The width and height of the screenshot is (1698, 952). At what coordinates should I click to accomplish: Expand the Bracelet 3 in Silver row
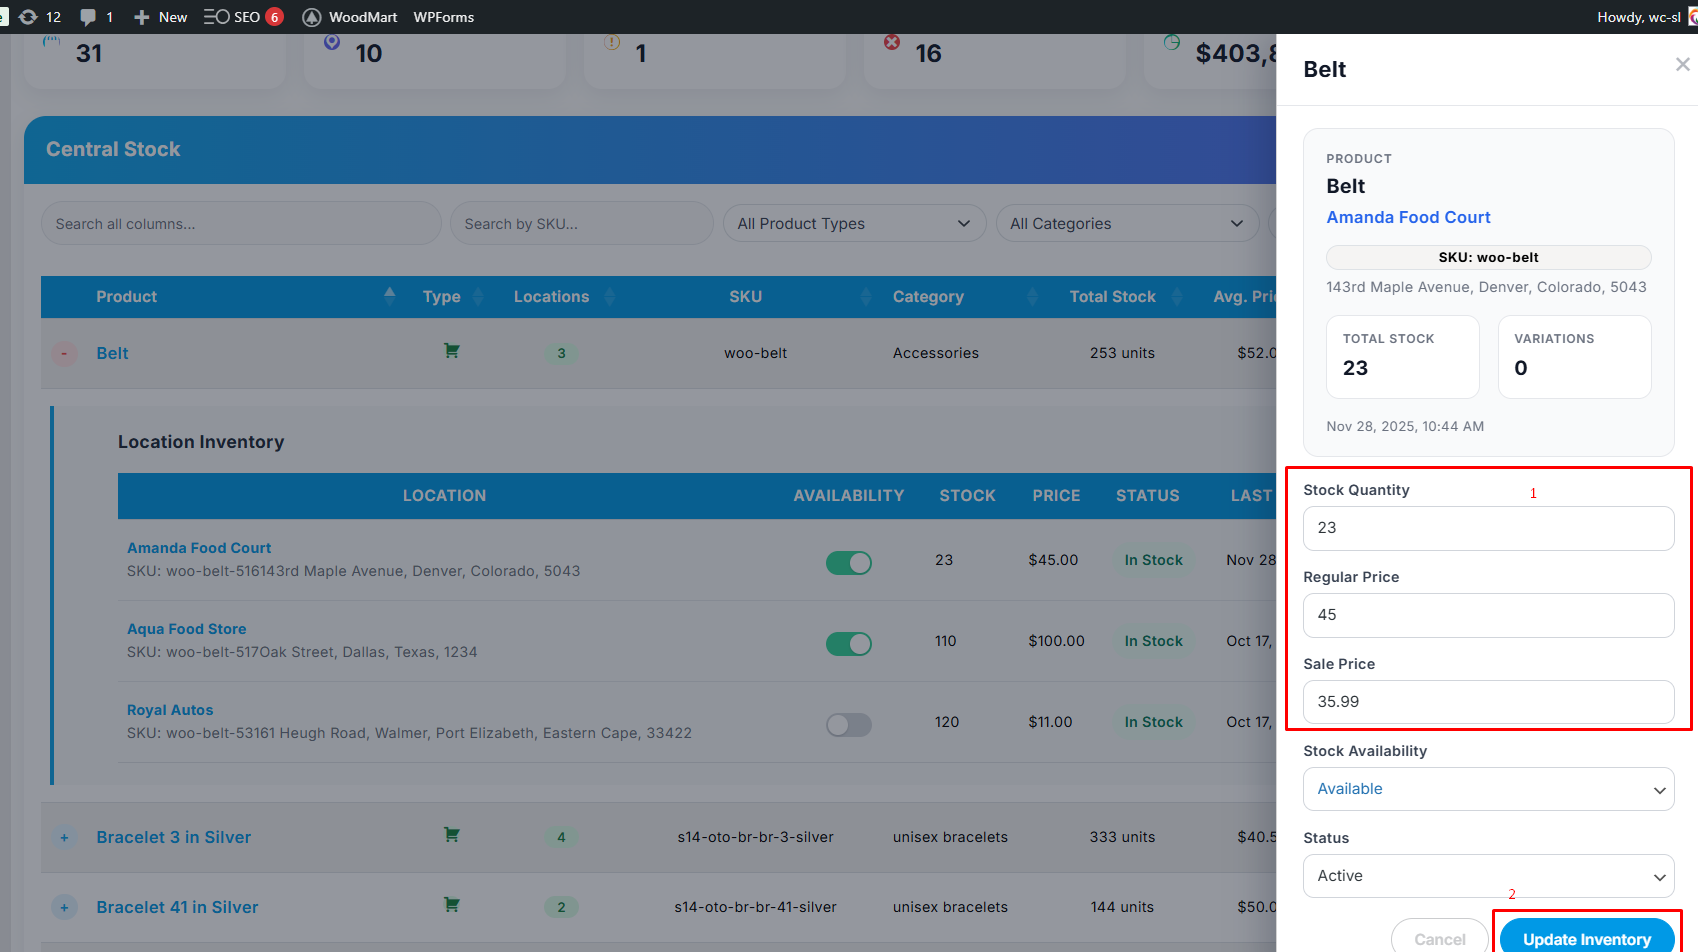(64, 837)
